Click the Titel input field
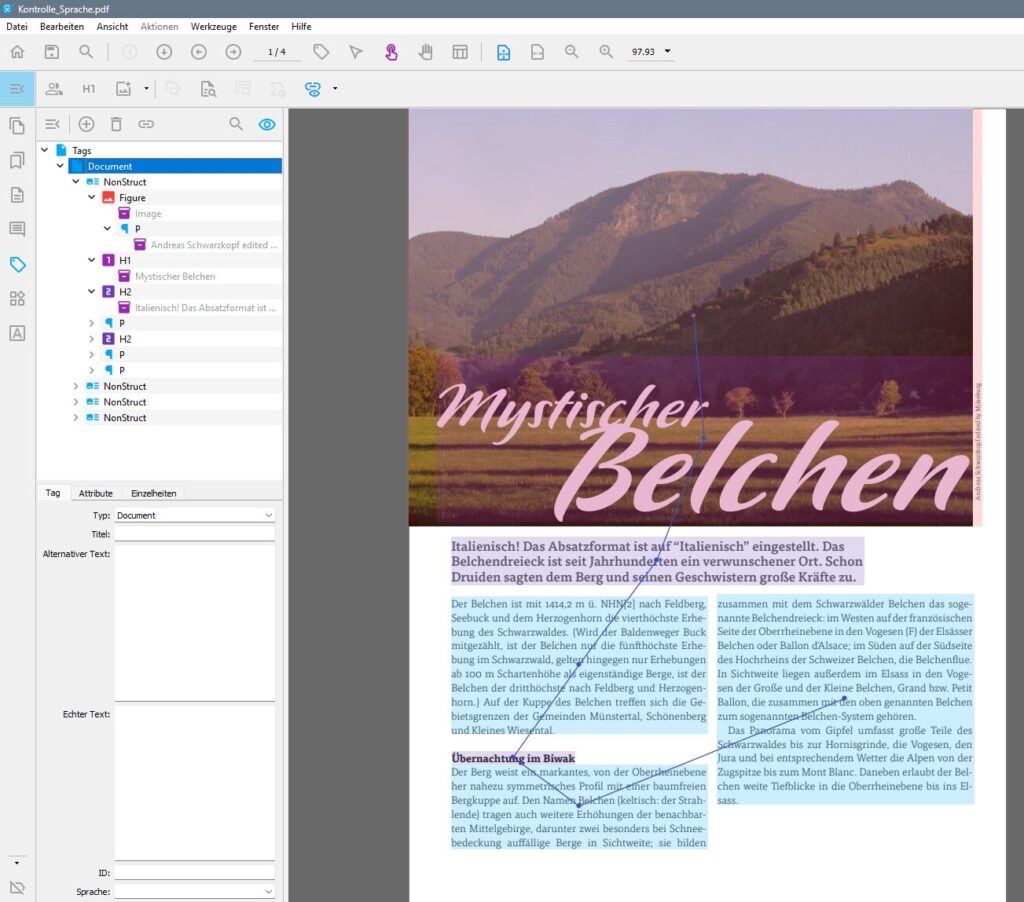 [194, 534]
